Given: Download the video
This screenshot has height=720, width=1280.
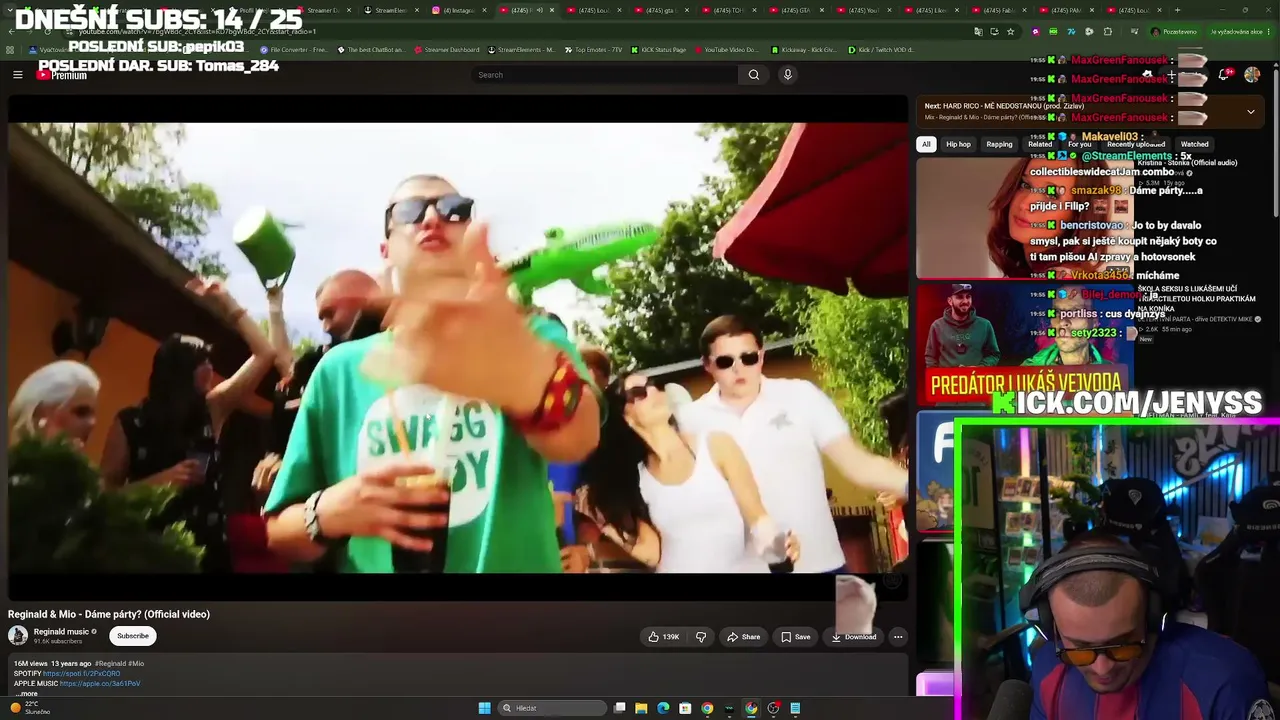Looking at the screenshot, I should pyautogui.click(x=854, y=637).
